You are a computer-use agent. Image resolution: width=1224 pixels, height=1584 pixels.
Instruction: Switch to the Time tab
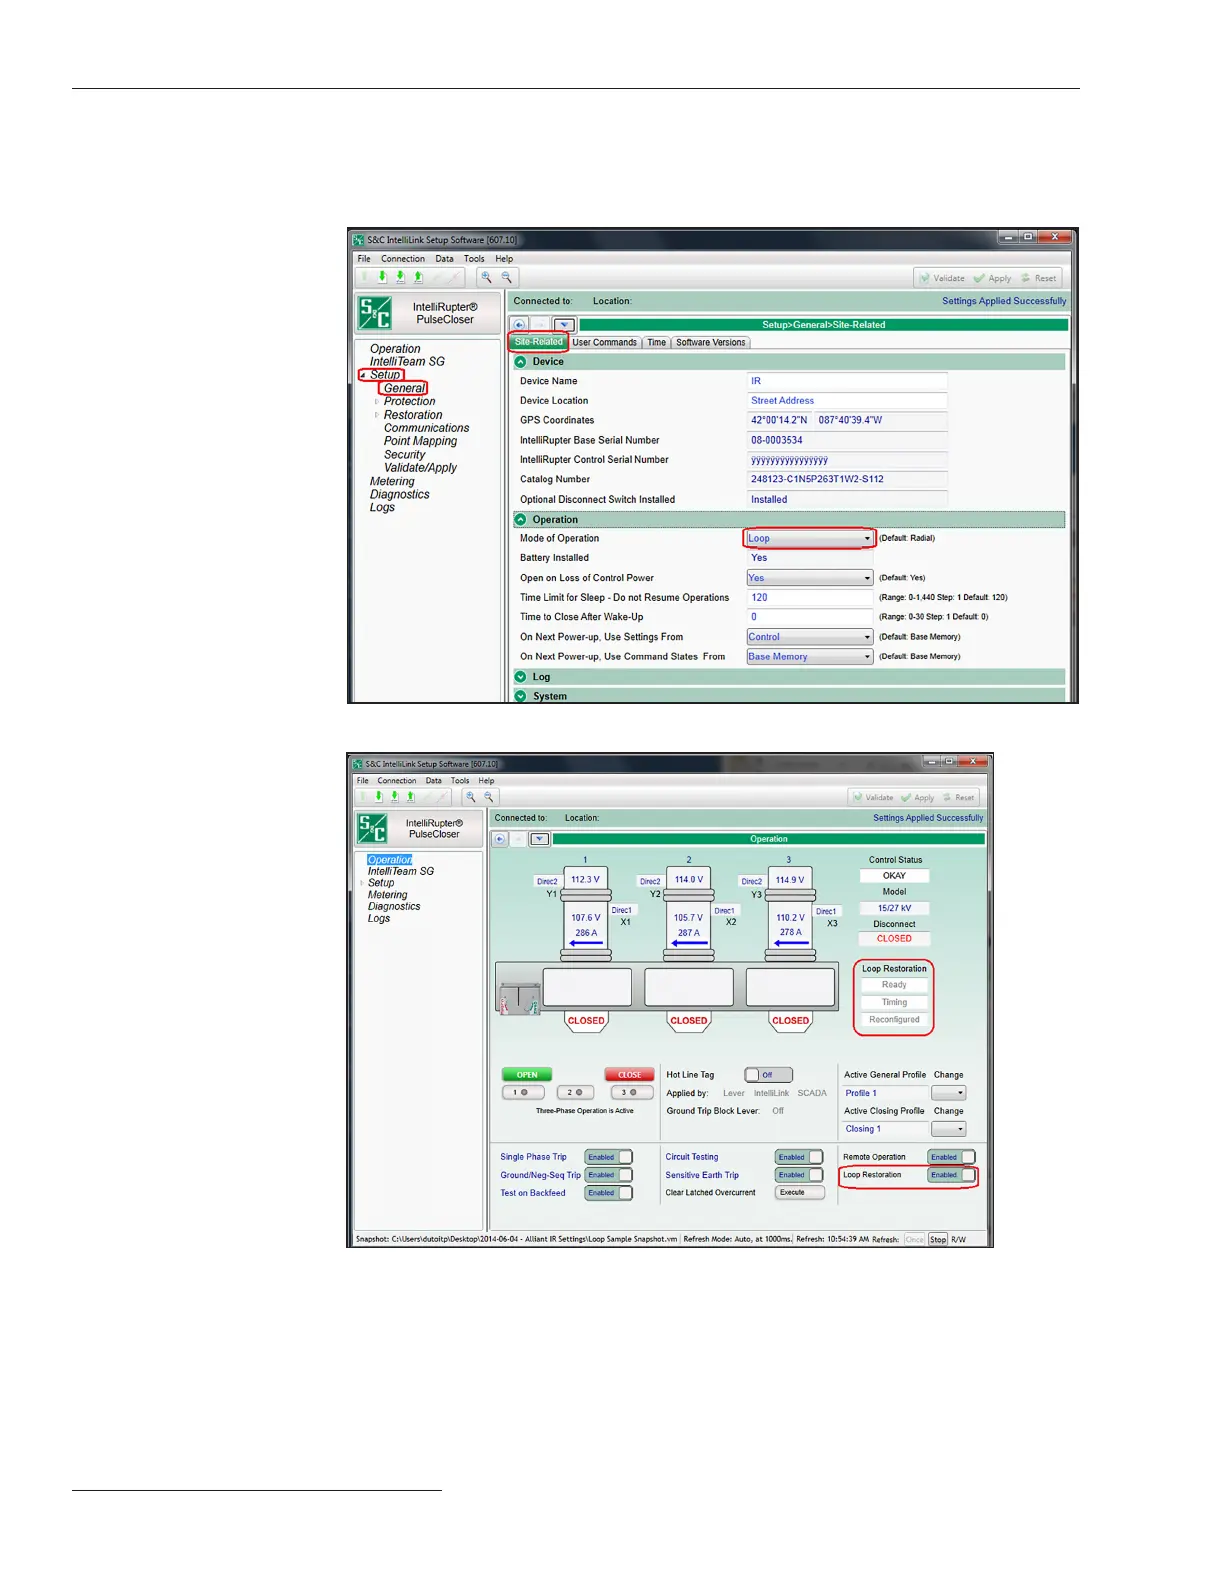click(656, 342)
